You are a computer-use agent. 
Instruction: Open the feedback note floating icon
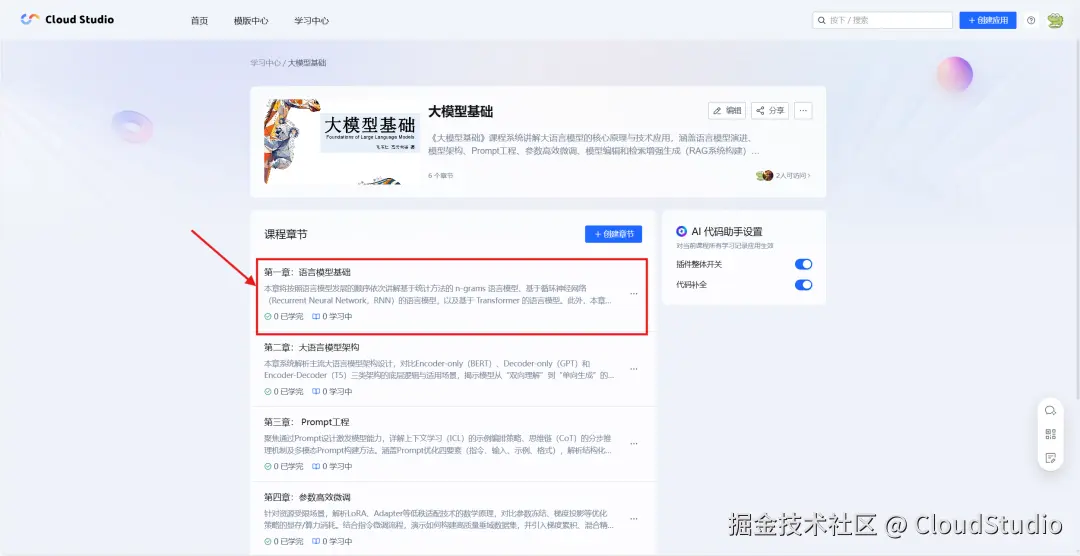pyautogui.click(x=1050, y=457)
